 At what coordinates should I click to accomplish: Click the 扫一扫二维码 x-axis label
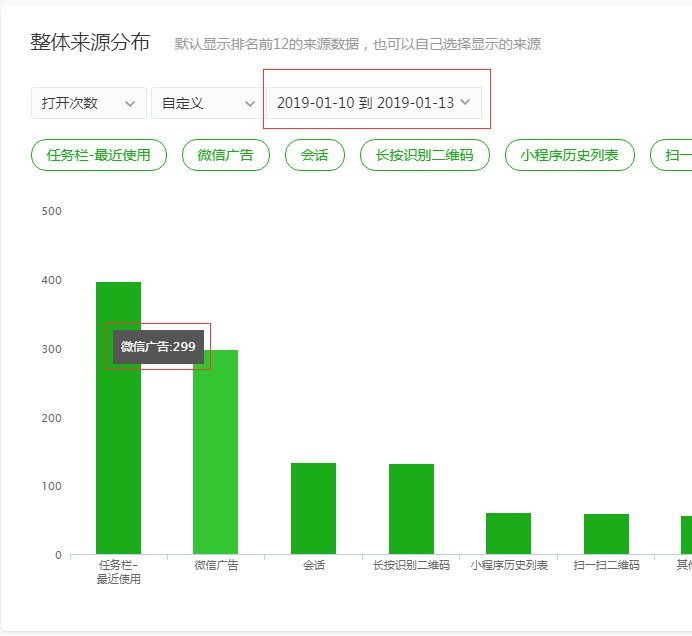pos(606,565)
